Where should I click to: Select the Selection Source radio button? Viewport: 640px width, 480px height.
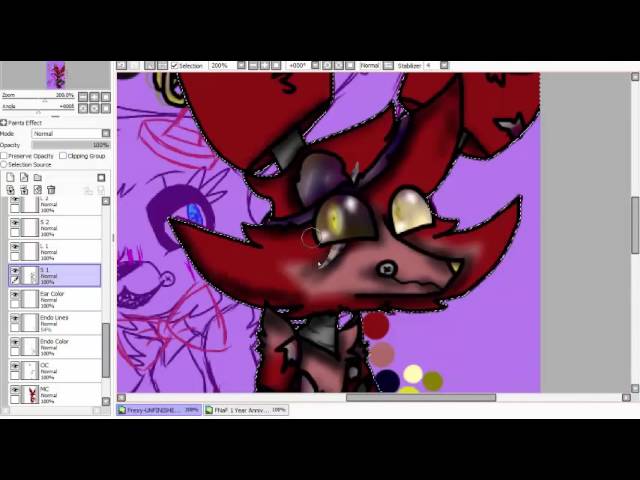click(4, 164)
